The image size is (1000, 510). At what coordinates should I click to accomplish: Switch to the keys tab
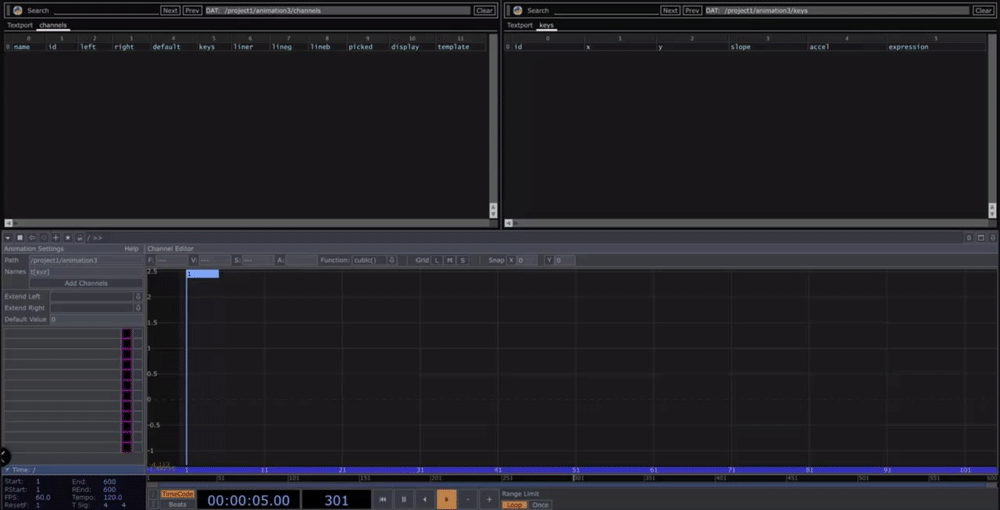click(547, 26)
